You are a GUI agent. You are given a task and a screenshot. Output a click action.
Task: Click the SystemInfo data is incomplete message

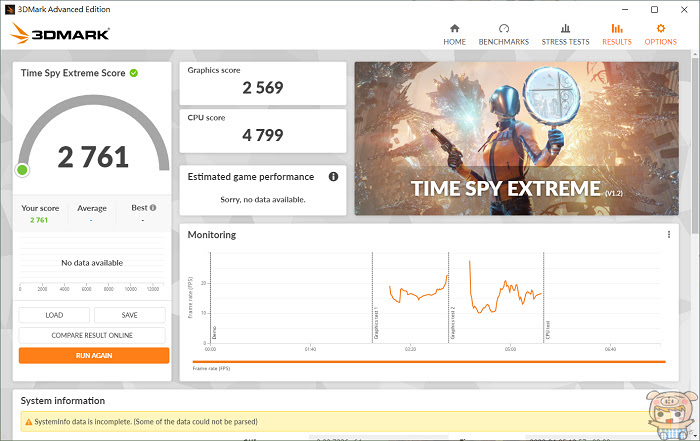click(146, 422)
